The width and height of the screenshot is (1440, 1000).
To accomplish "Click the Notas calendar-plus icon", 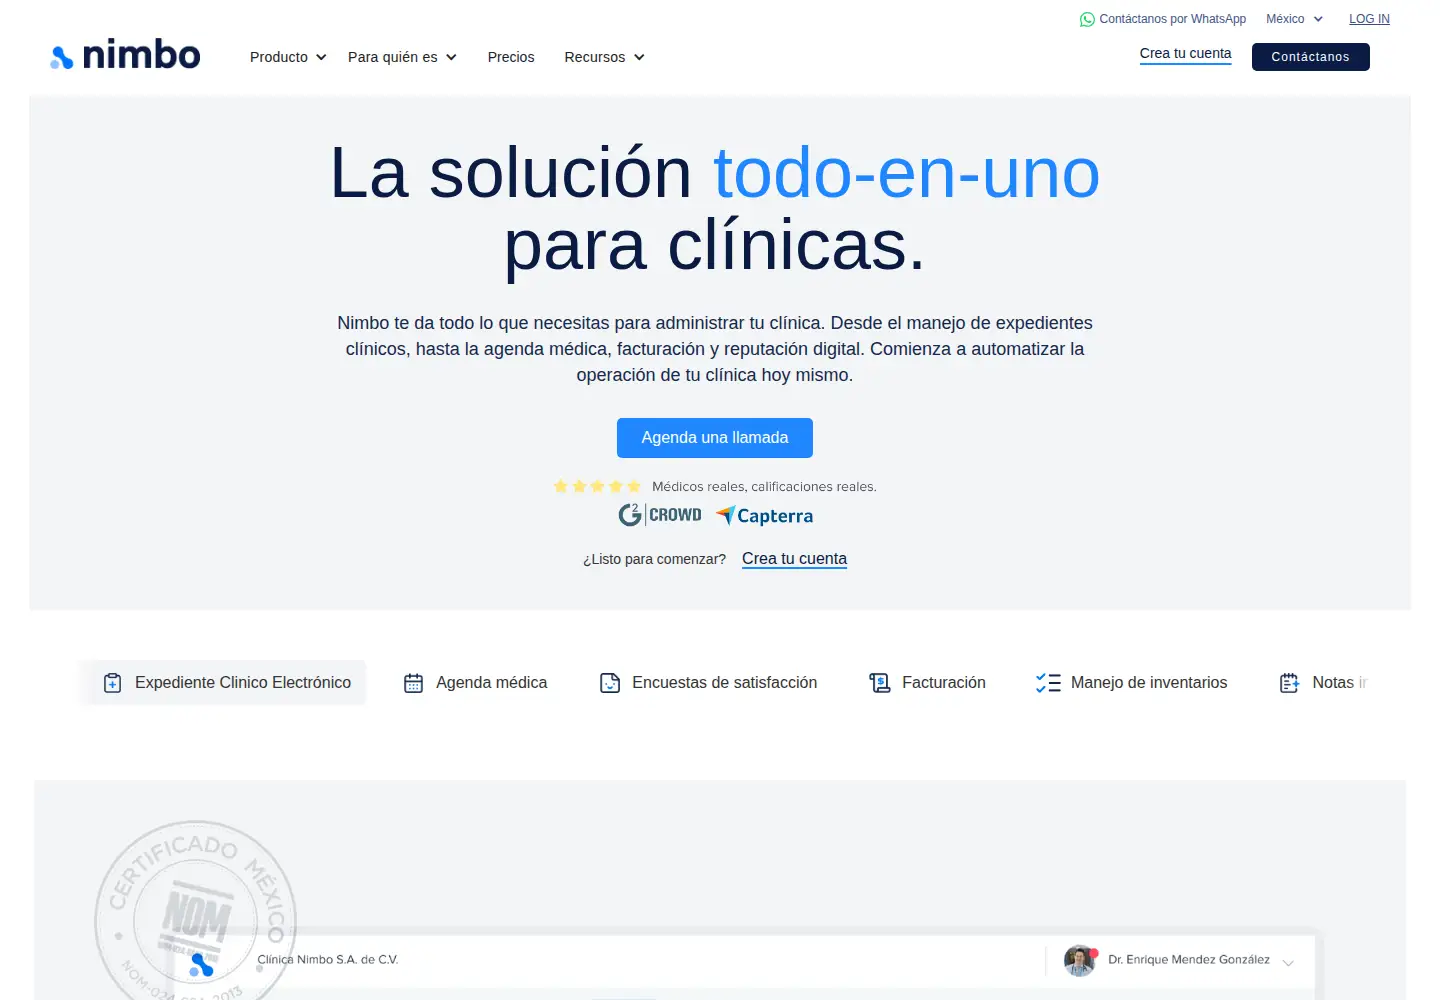I will [1290, 683].
